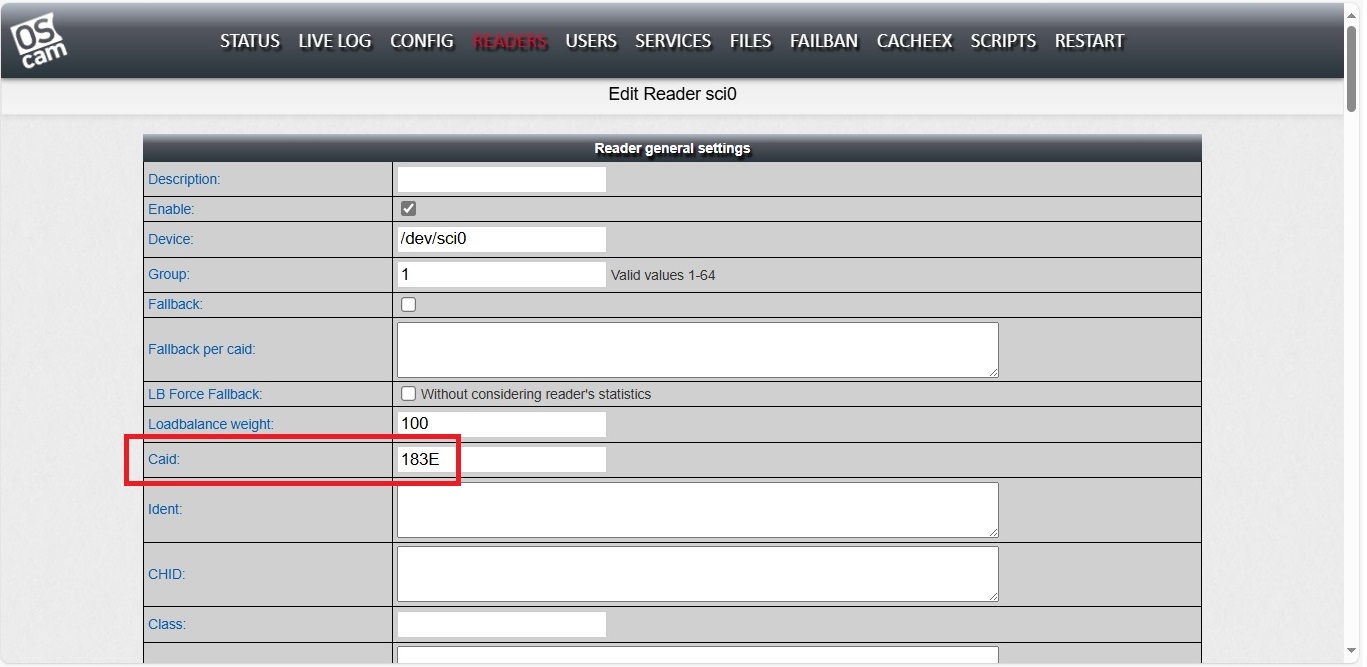Switch to the USERS page

590,41
